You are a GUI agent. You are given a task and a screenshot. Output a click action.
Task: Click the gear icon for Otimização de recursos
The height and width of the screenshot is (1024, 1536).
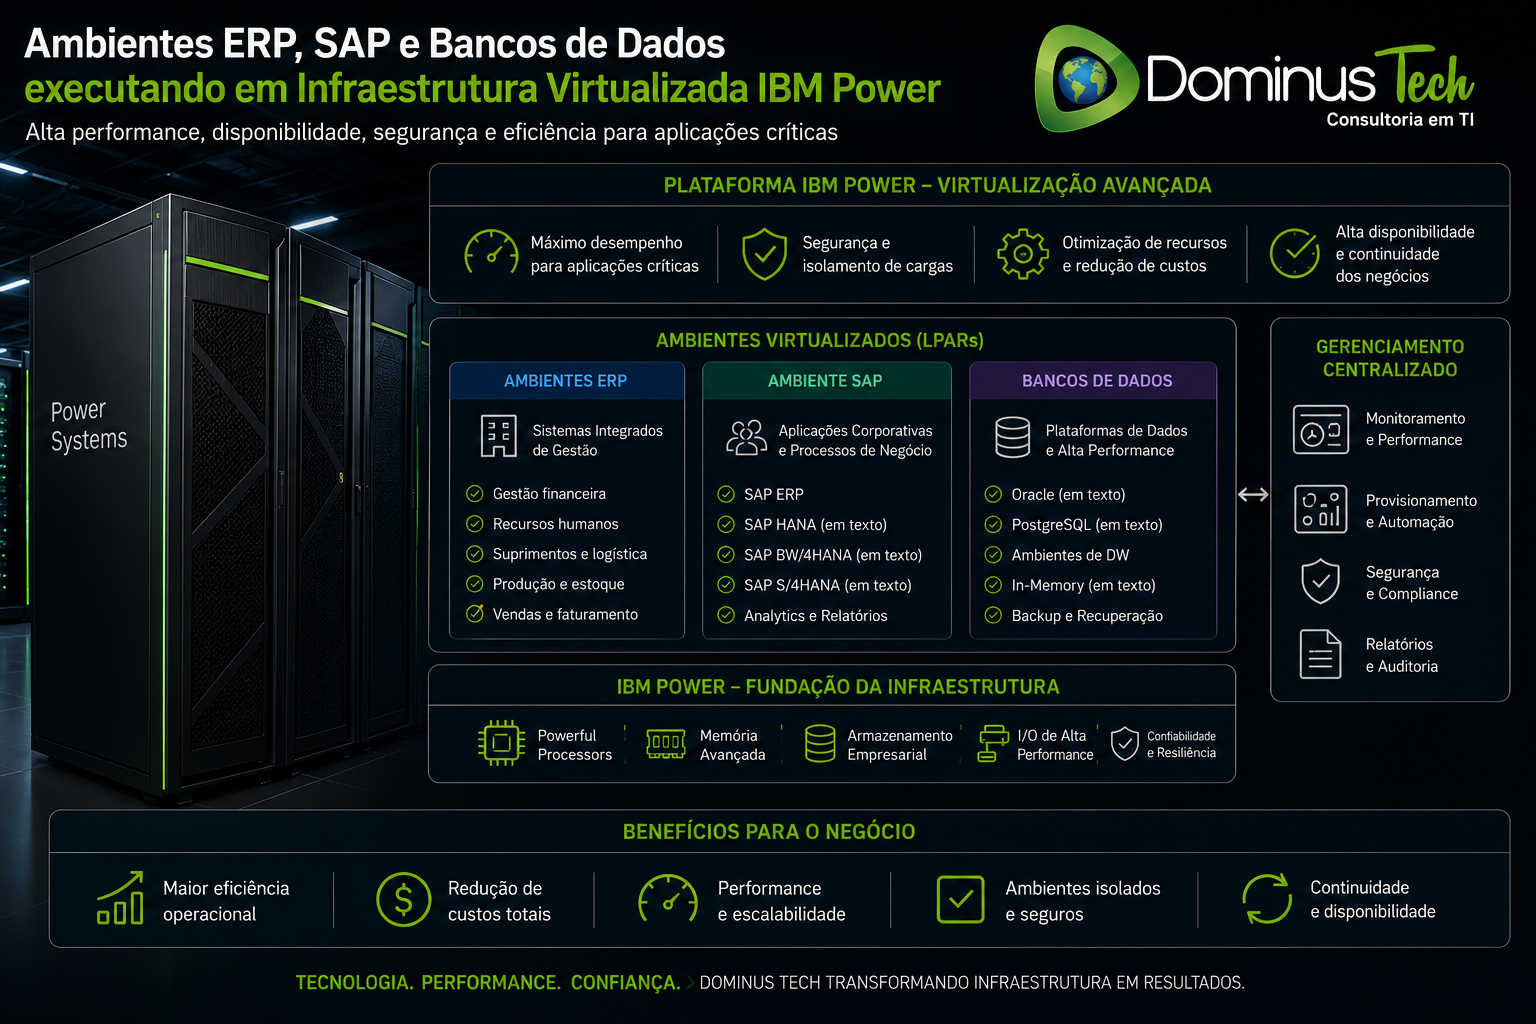[x=1023, y=254]
